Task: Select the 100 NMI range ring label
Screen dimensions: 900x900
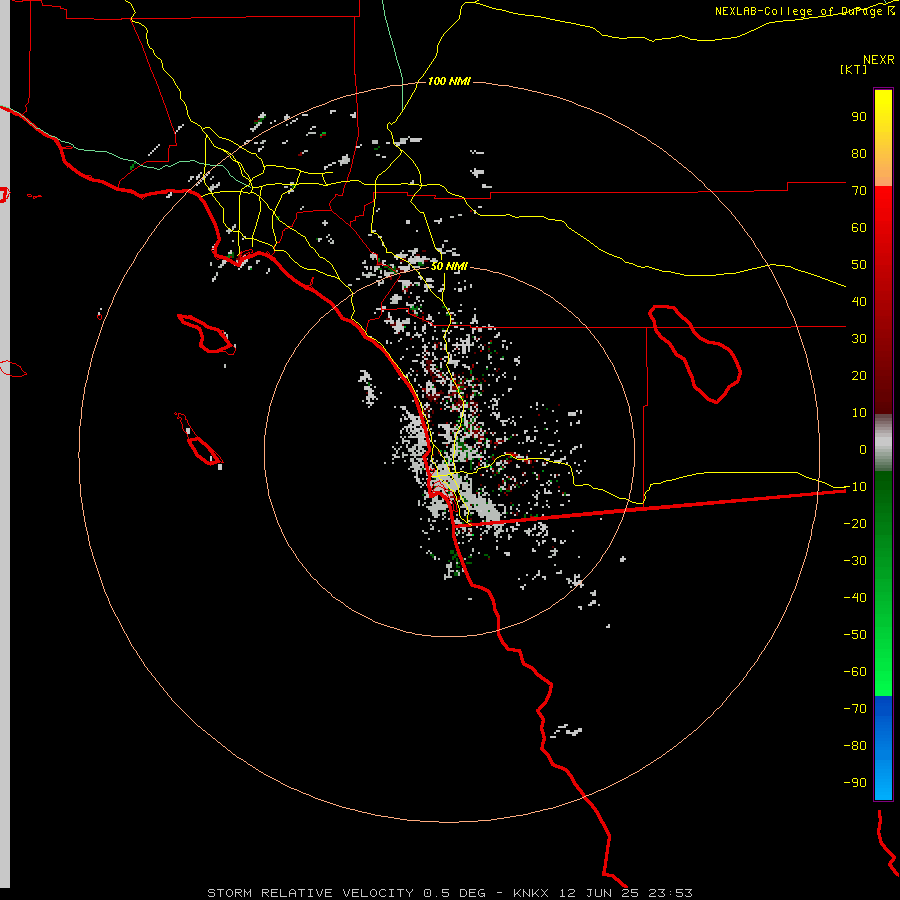Action: pyautogui.click(x=449, y=82)
